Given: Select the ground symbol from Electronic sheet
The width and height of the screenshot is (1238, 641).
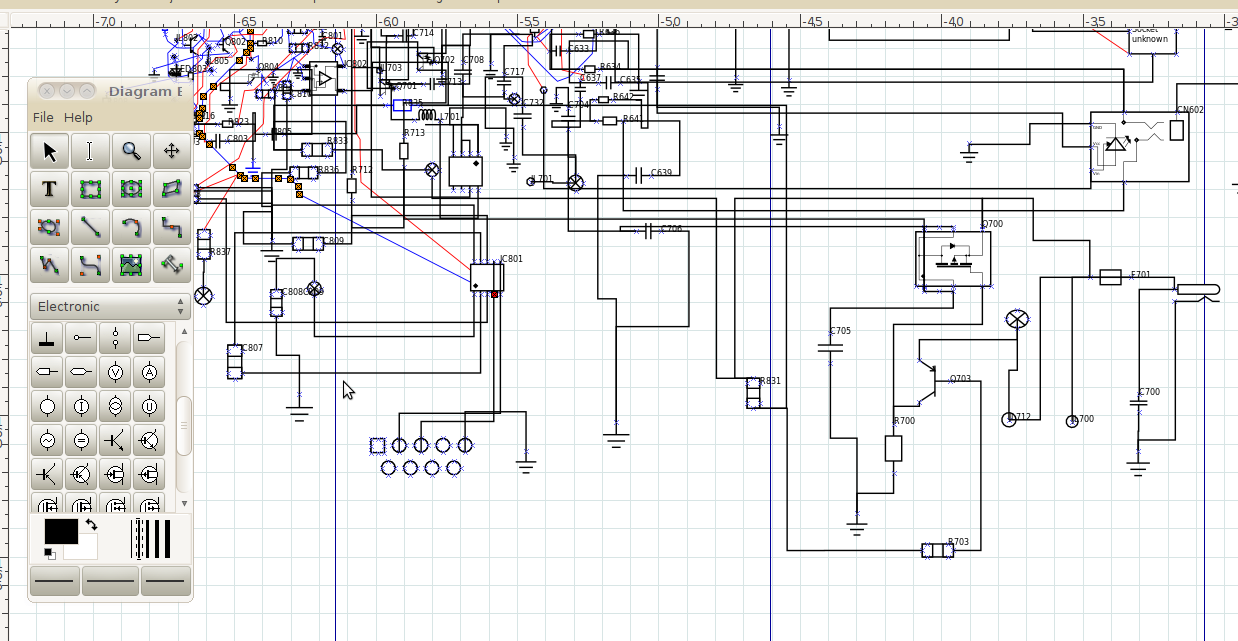Looking at the screenshot, I should [x=47, y=338].
